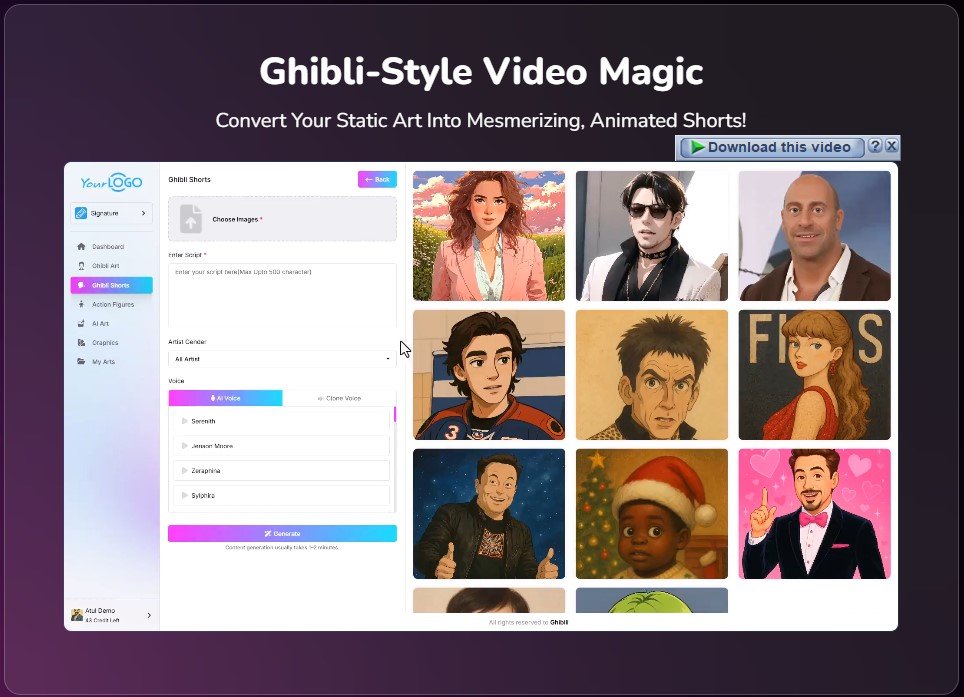Select the Ghibli Art sidebar icon
Screen dimensions: 964x697
pos(81,266)
